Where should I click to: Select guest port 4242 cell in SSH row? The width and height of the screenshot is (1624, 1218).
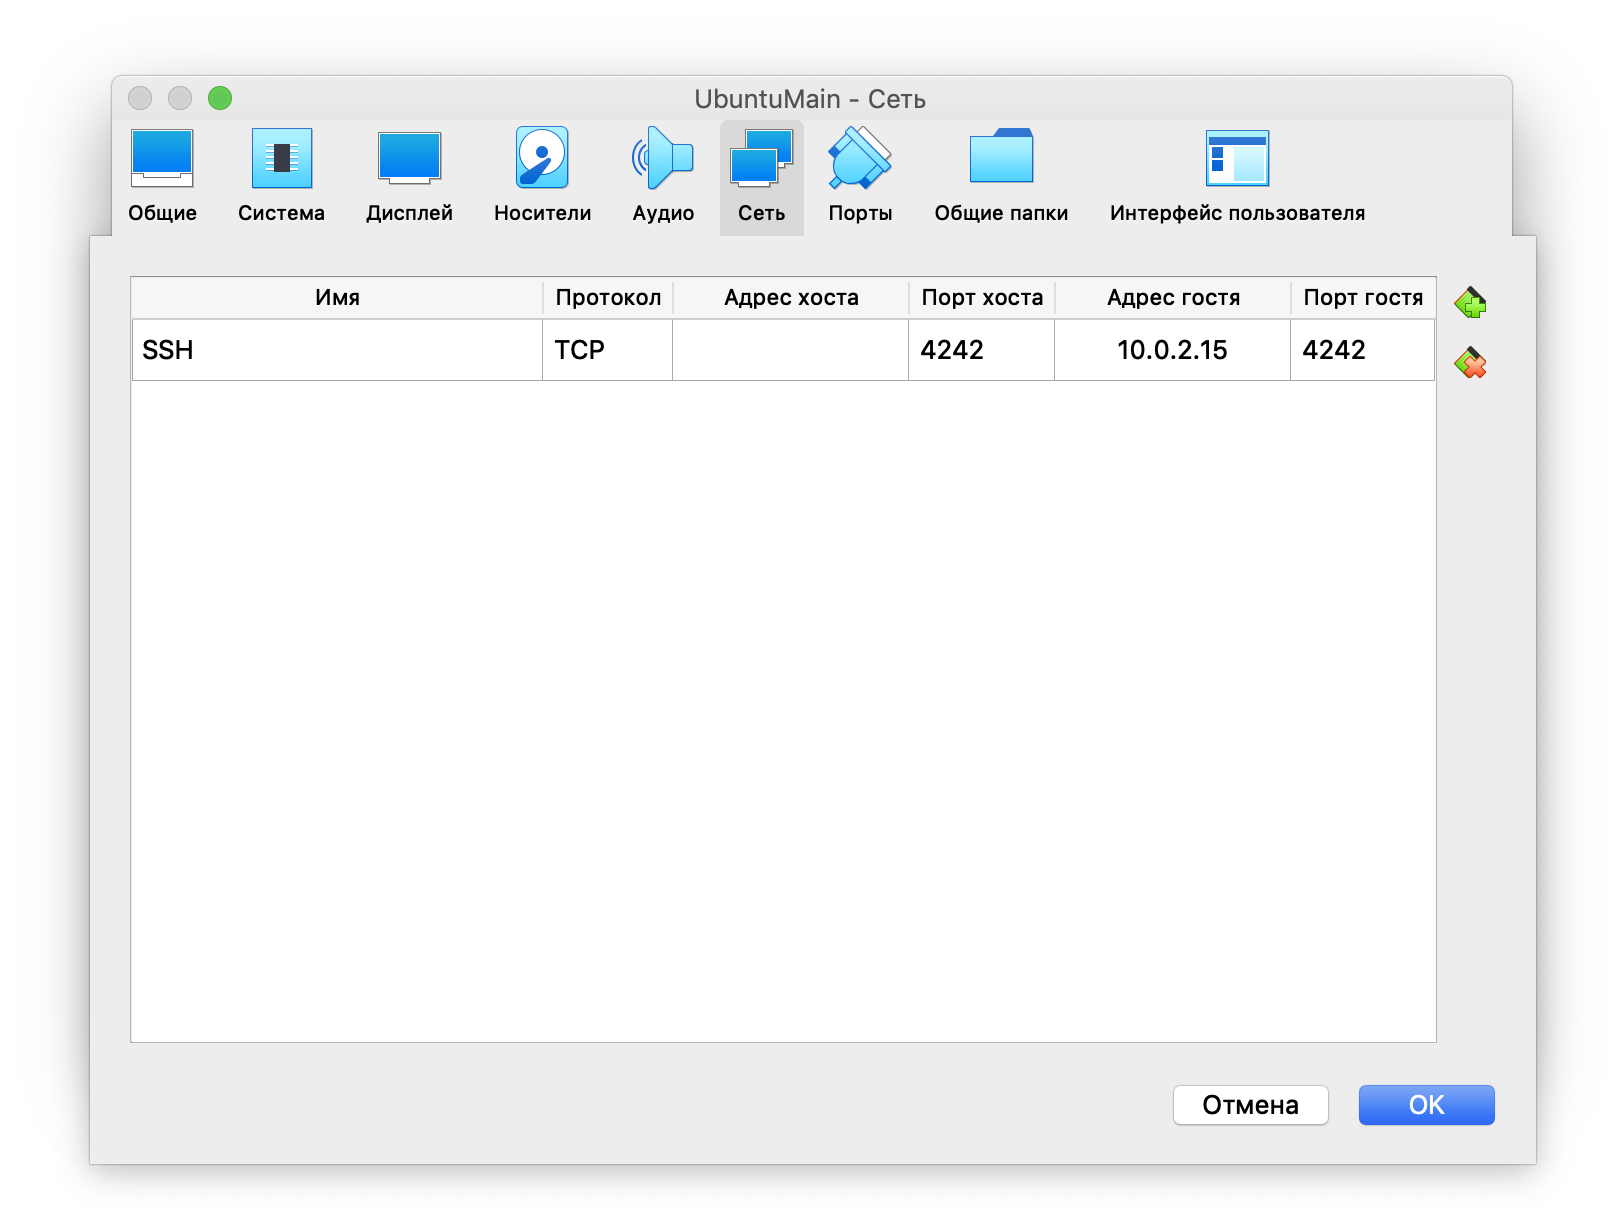click(x=1363, y=350)
